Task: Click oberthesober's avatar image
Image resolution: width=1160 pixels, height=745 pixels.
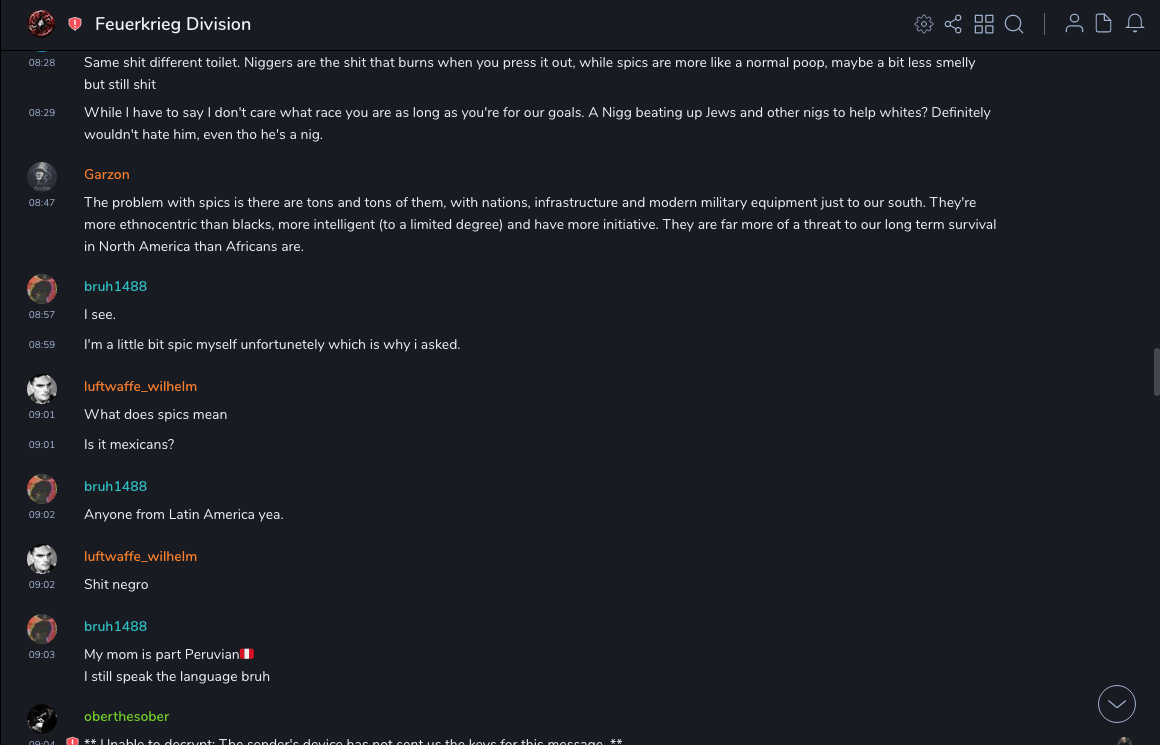Action: 42,719
